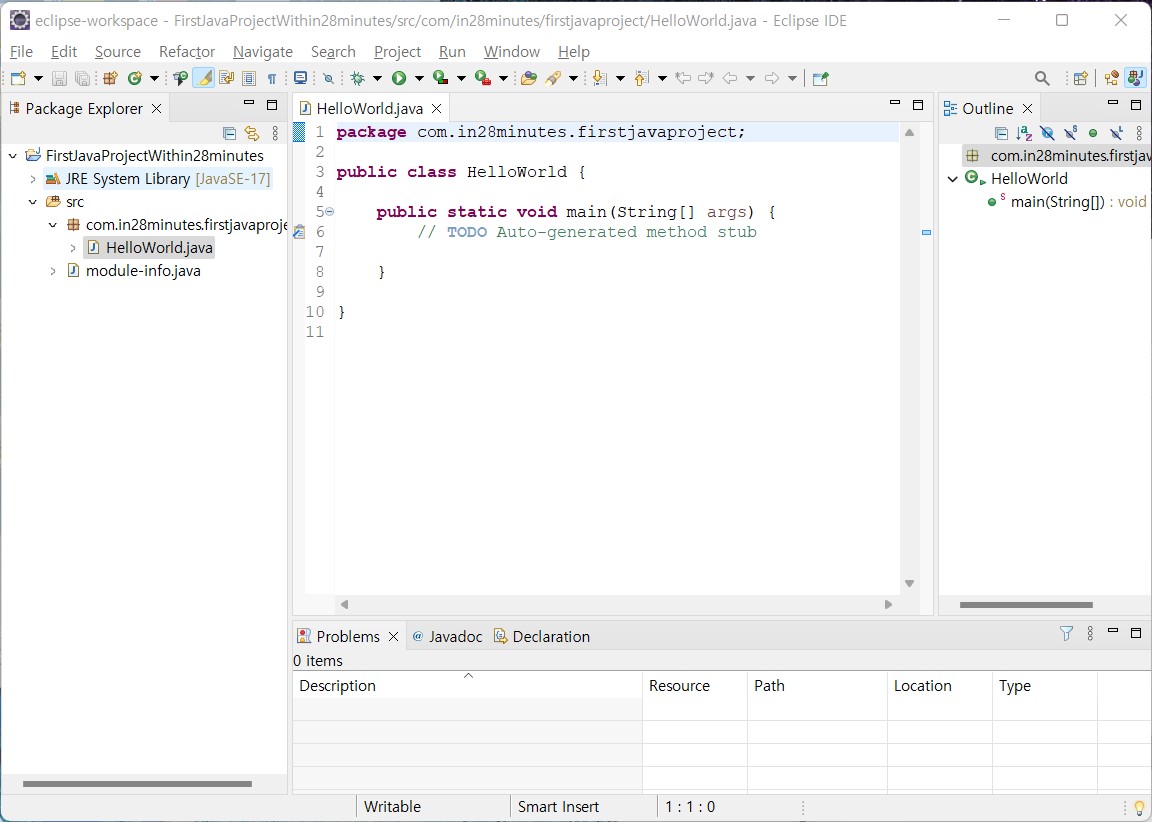
Task: Click the Search magnifier icon in toolbar
Action: 1042,78
